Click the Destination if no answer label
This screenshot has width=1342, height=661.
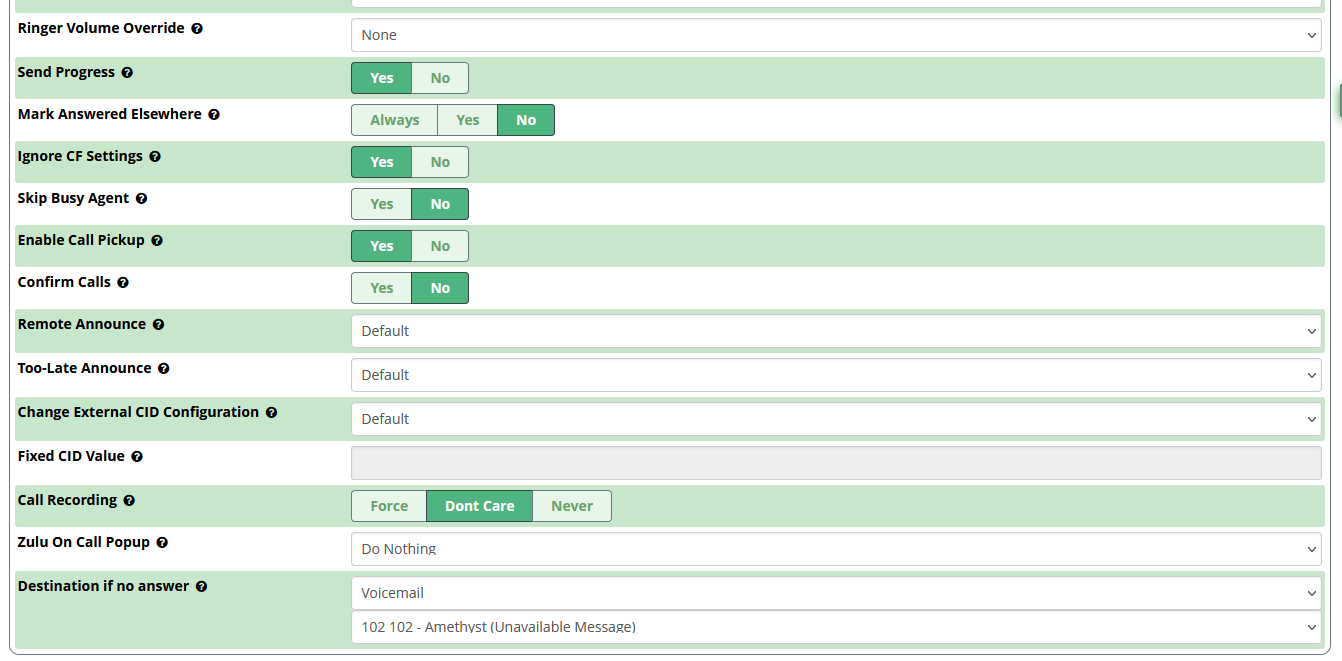pyautogui.click(x=103, y=586)
